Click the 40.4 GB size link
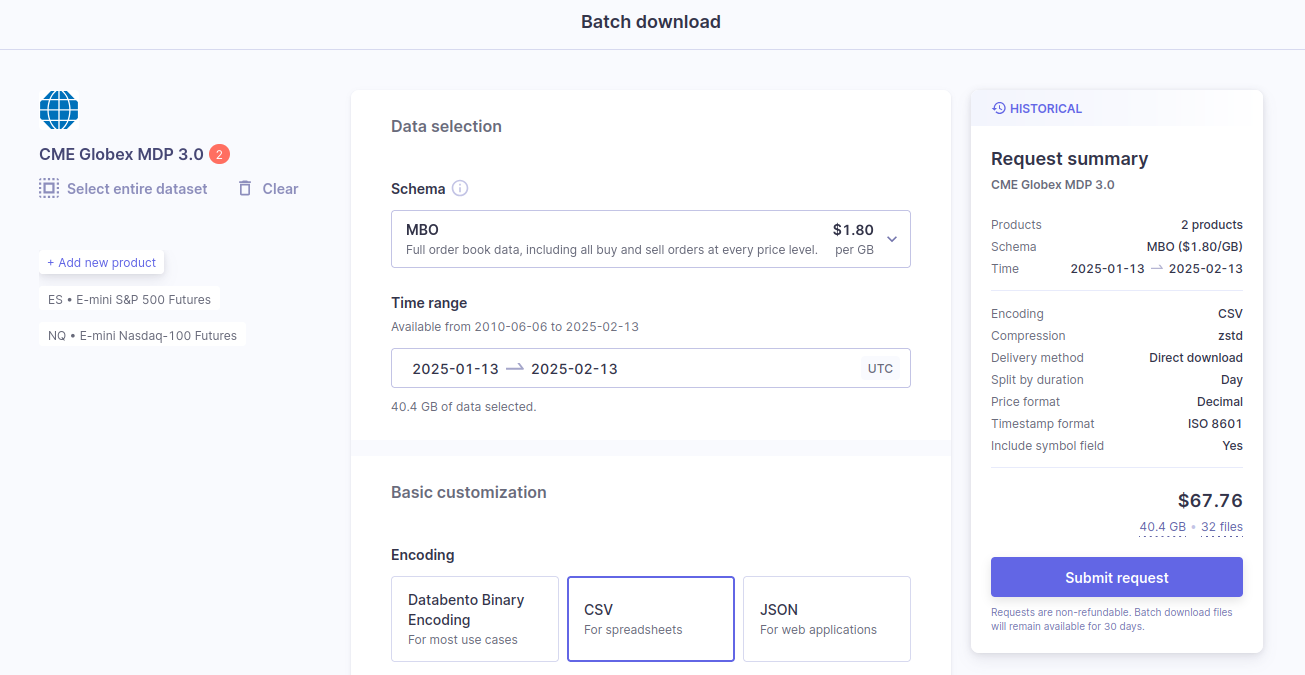Image resolution: width=1305 pixels, height=675 pixels. pyautogui.click(x=1162, y=527)
